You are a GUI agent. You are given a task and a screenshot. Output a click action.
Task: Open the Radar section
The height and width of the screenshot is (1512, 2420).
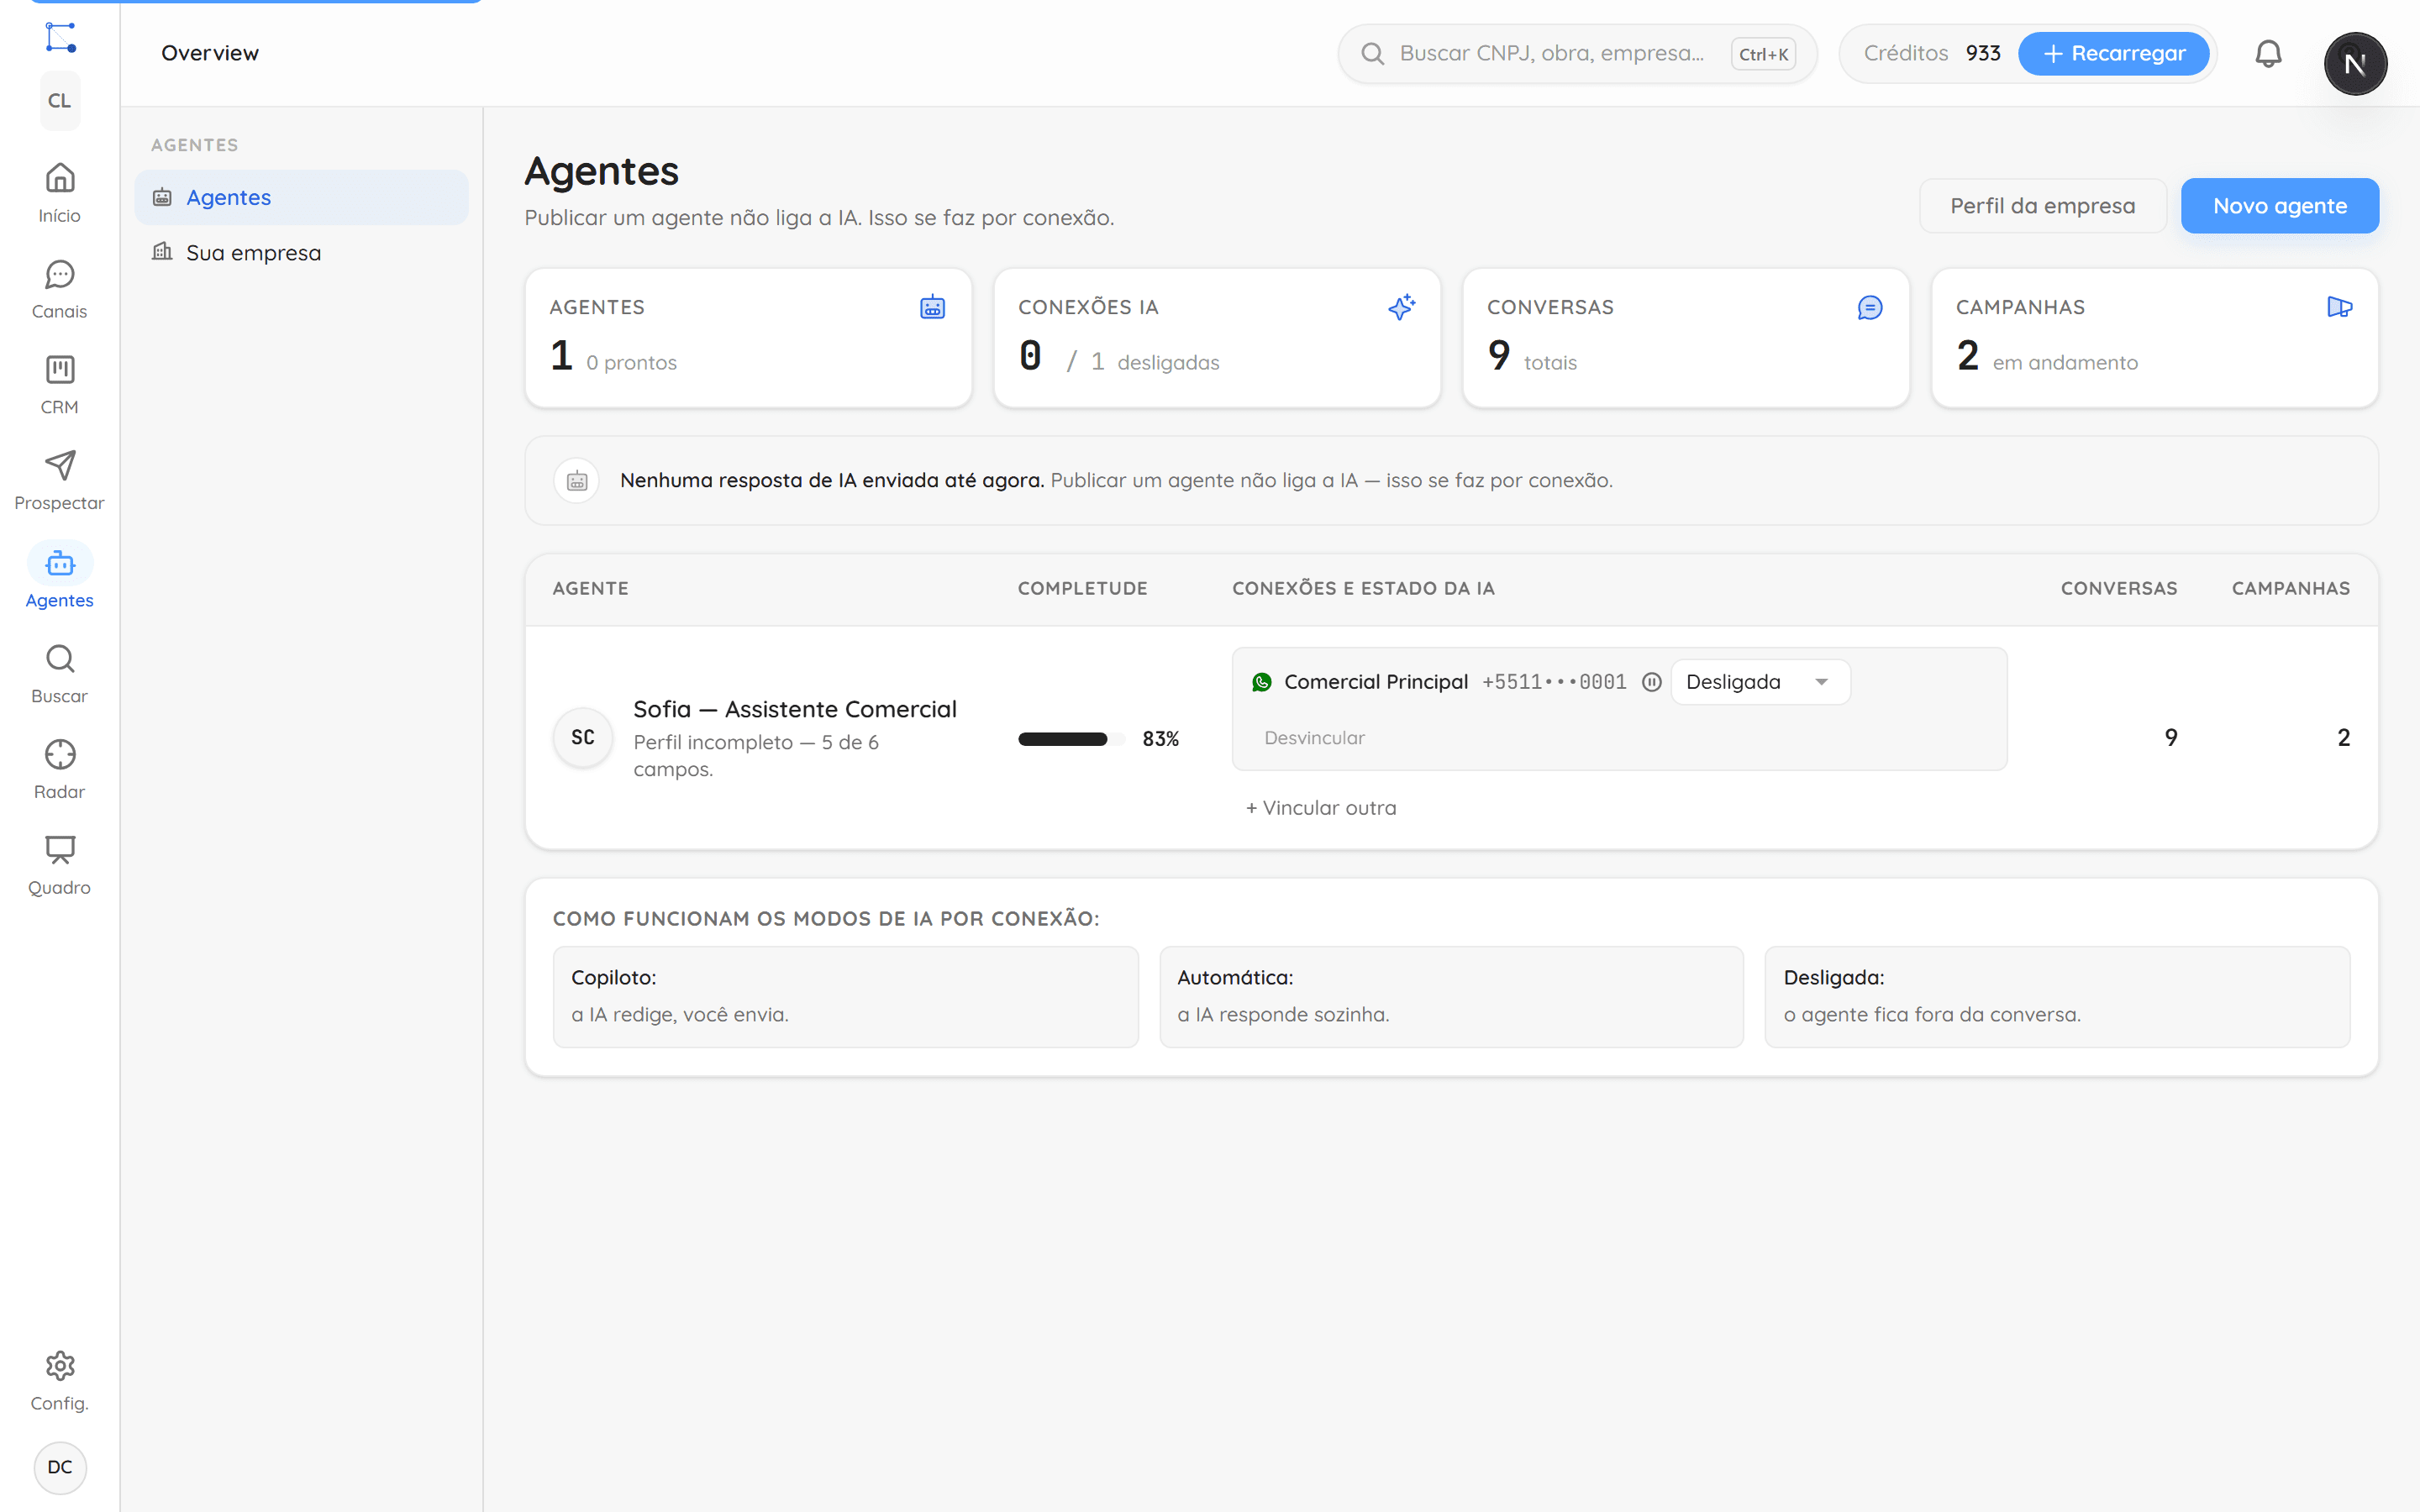pos(60,770)
